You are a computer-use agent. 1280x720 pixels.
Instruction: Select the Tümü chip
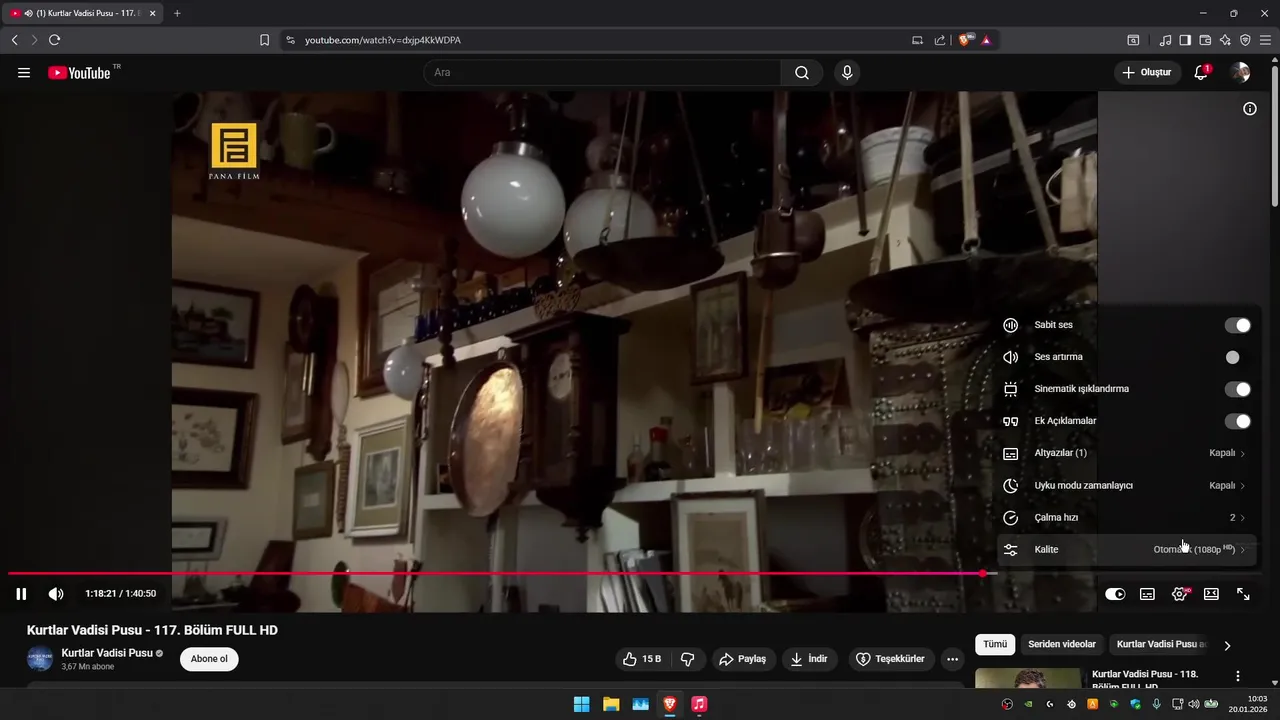point(995,645)
